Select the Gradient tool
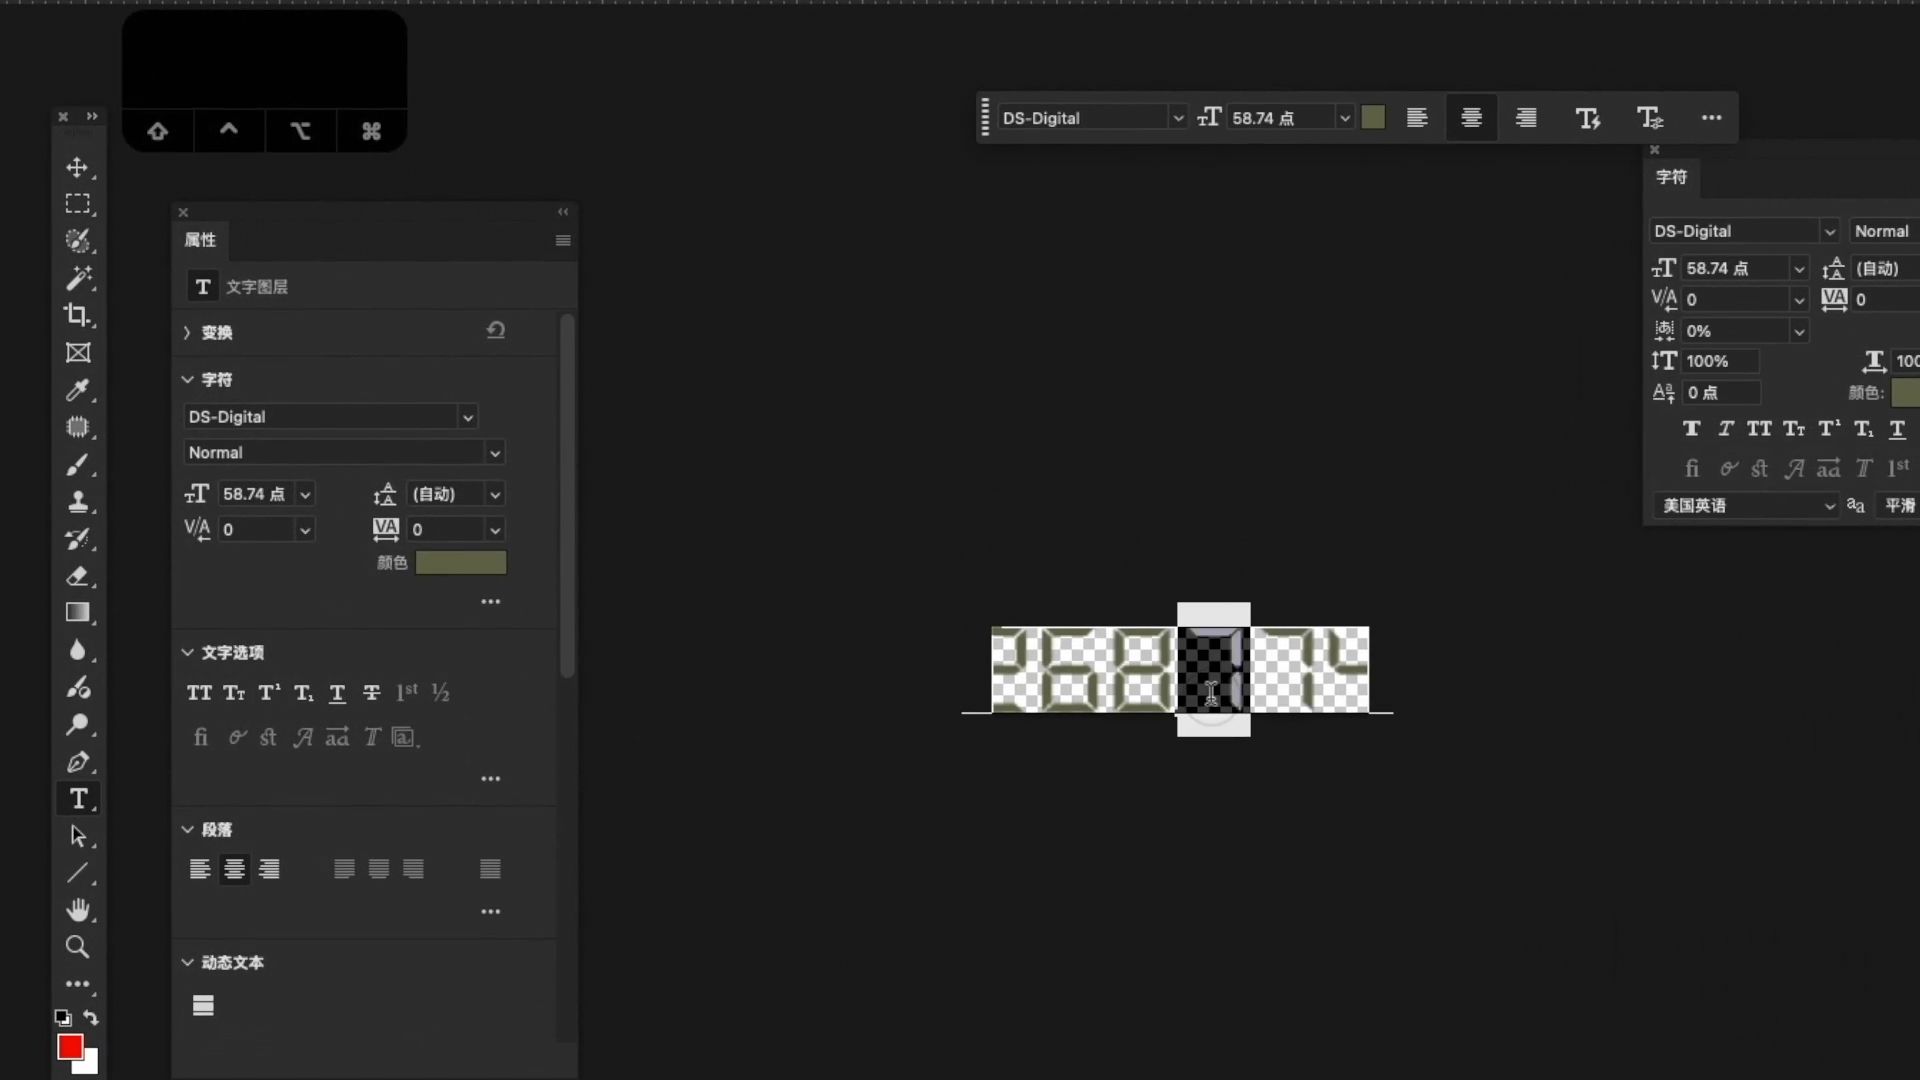 point(77,613)
